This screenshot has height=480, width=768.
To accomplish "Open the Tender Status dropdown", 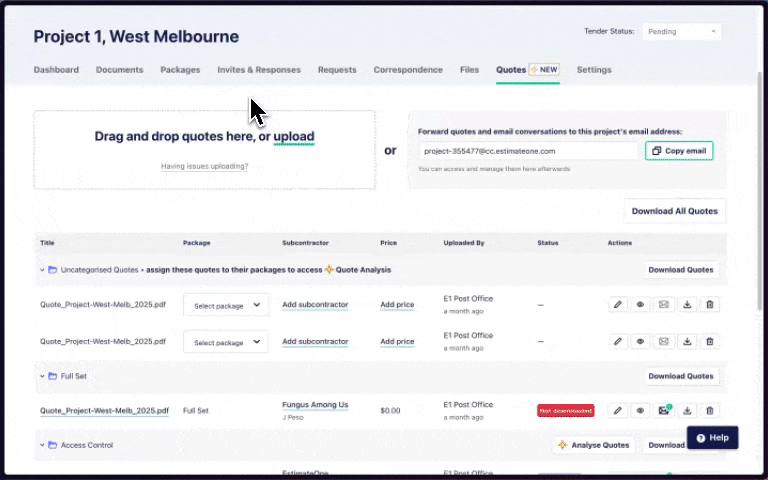I will pos(681,32).
